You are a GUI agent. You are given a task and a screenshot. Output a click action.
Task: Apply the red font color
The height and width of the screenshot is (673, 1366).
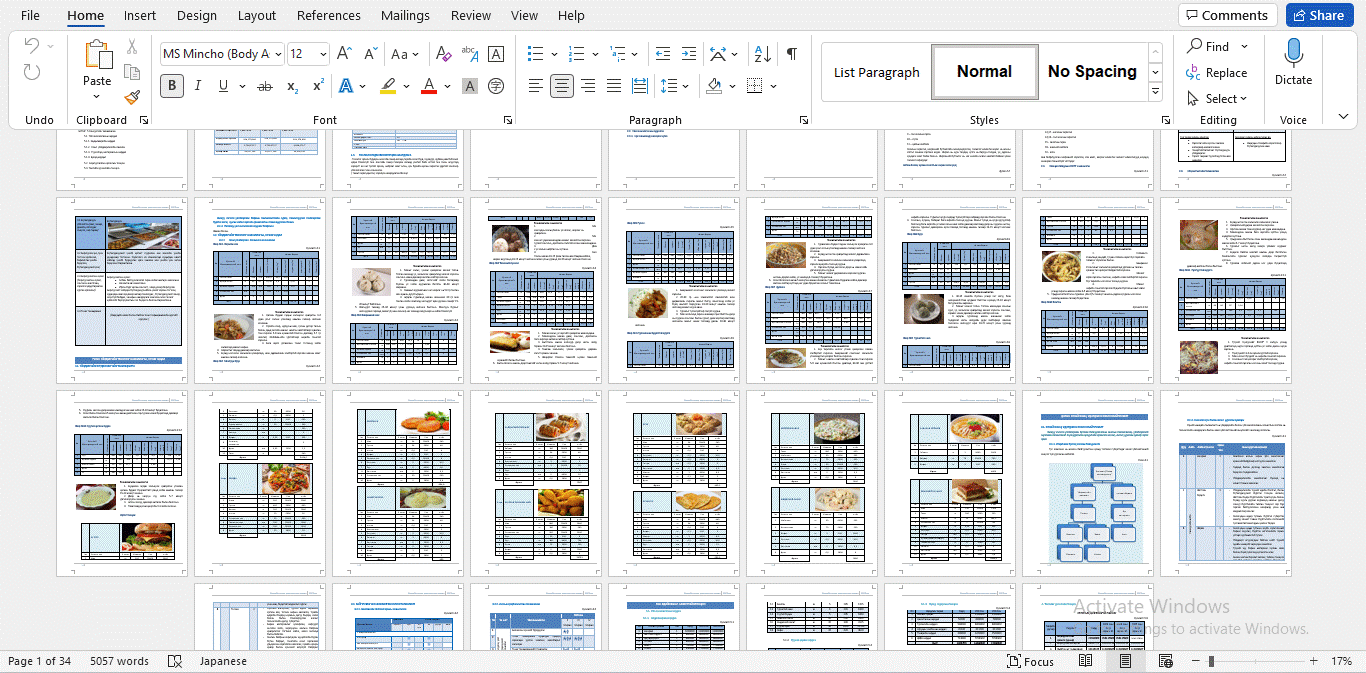click(429, 86)
